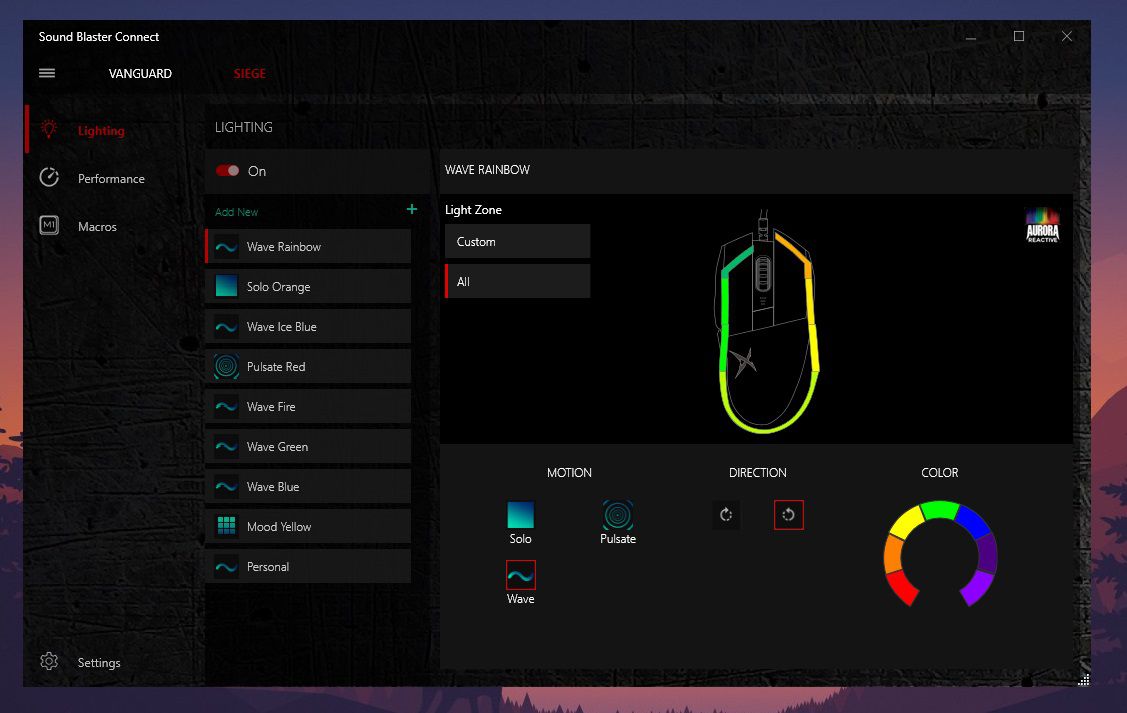Image resolution: width=1127 pixels, height=713 pixels.
Task: Open Settings from the sidebar
Action: 98,663
